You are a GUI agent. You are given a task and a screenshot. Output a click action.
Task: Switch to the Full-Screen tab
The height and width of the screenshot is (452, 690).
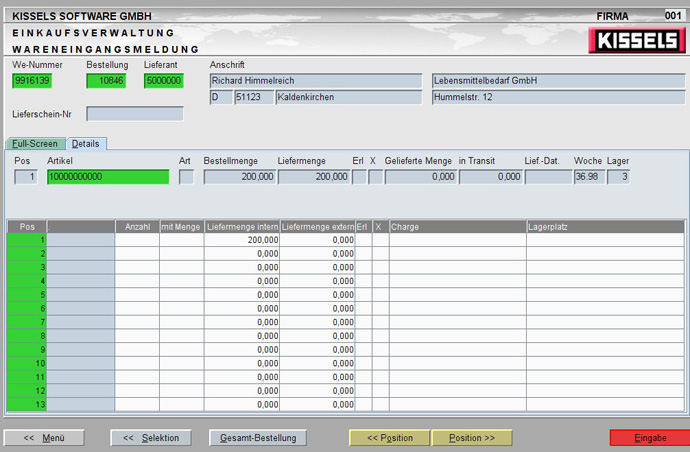35,144
